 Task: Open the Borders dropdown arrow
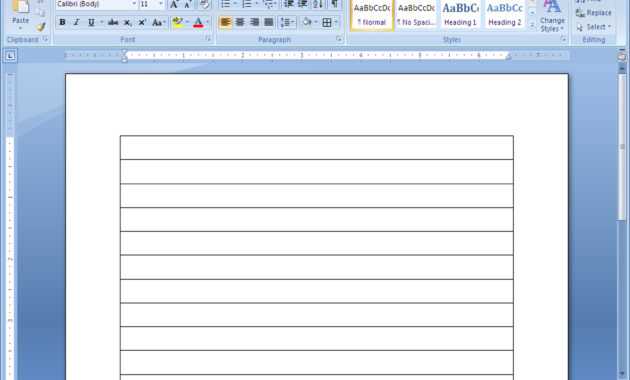pyautogui.click(x=336, y=22)
